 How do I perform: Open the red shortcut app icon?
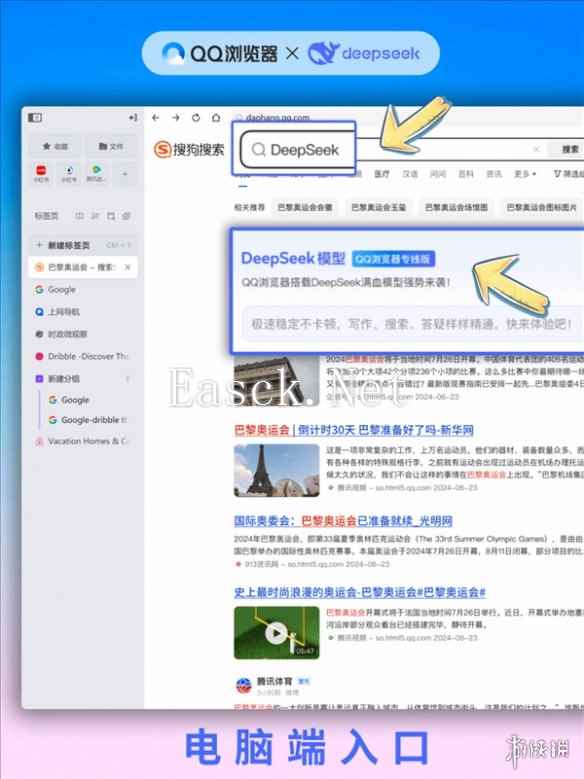click(41, 173)
